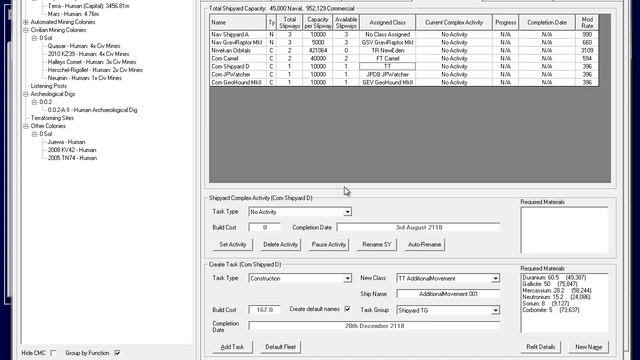Select the Nav Shipyard A row
This screenshot has width=640, height=360.
click(404, 35)
